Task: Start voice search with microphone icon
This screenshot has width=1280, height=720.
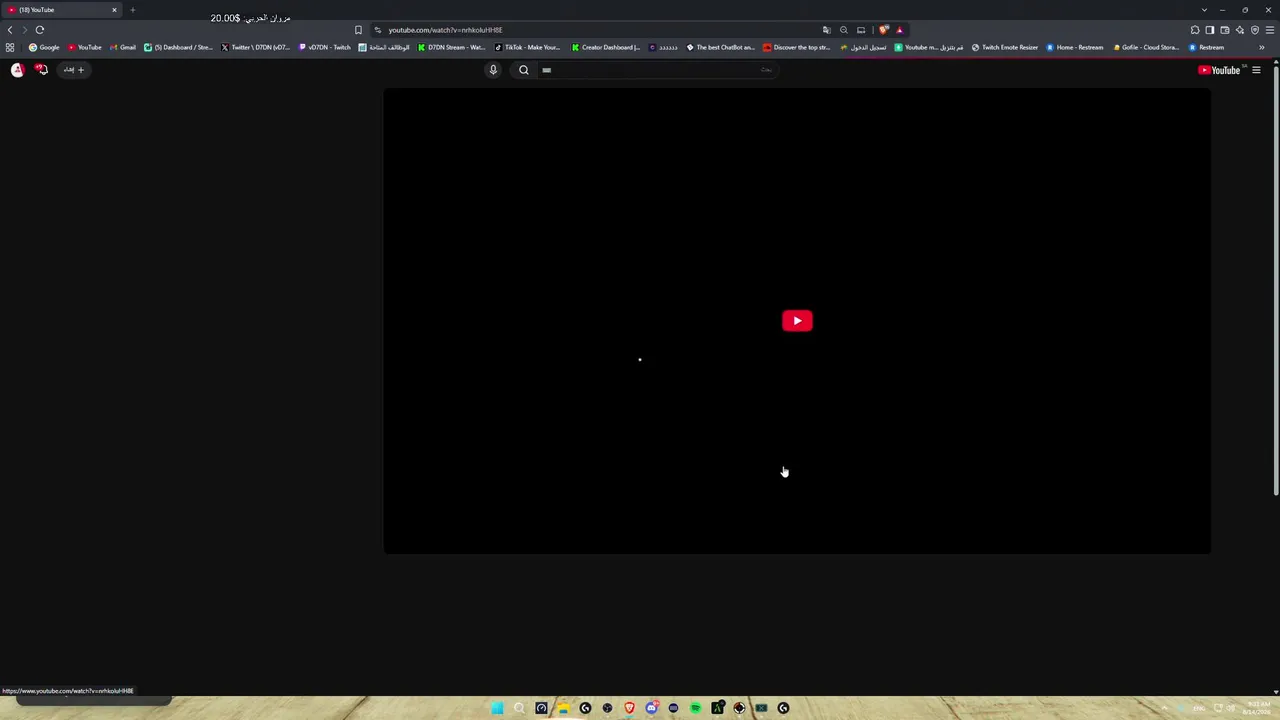Action: (493, 70)
